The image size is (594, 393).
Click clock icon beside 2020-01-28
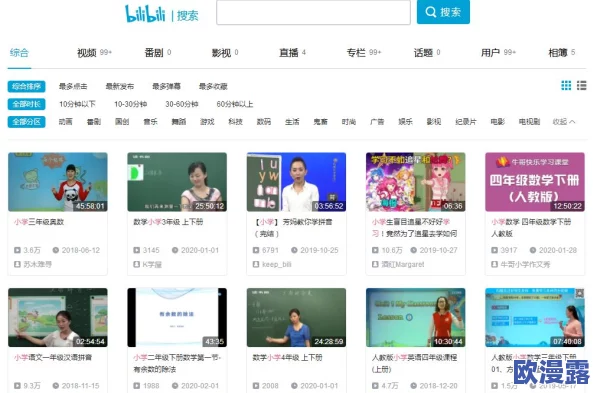533,250
